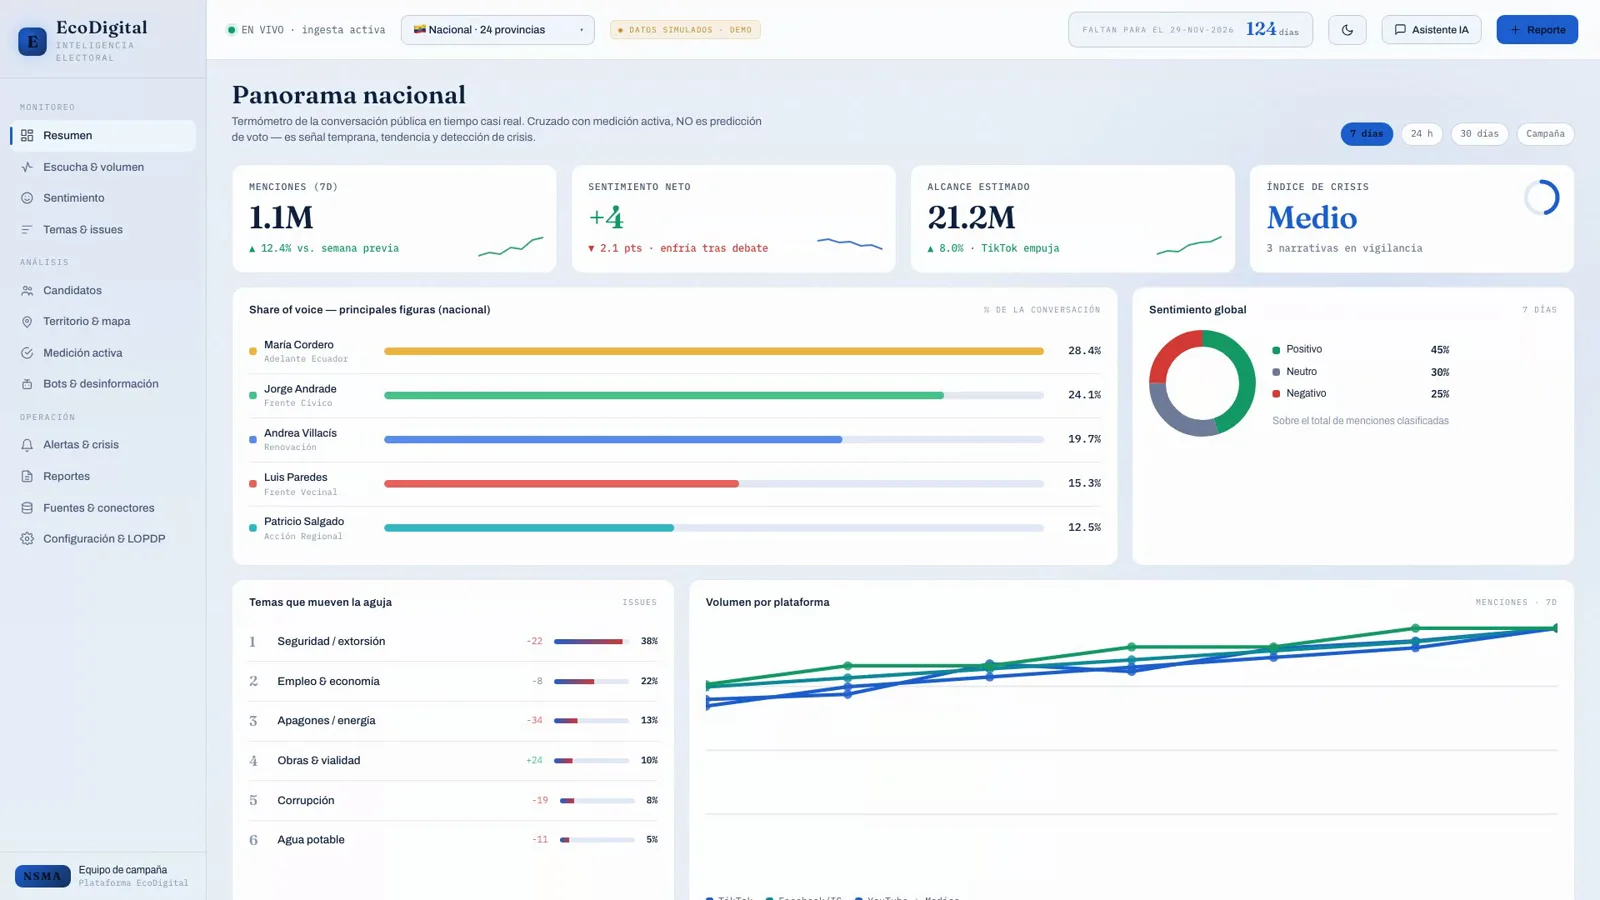Image resolution: width=1600 pixels, height=900 pixels.
Task: Open the Asistente IA button
Action: click(1431, 30)
